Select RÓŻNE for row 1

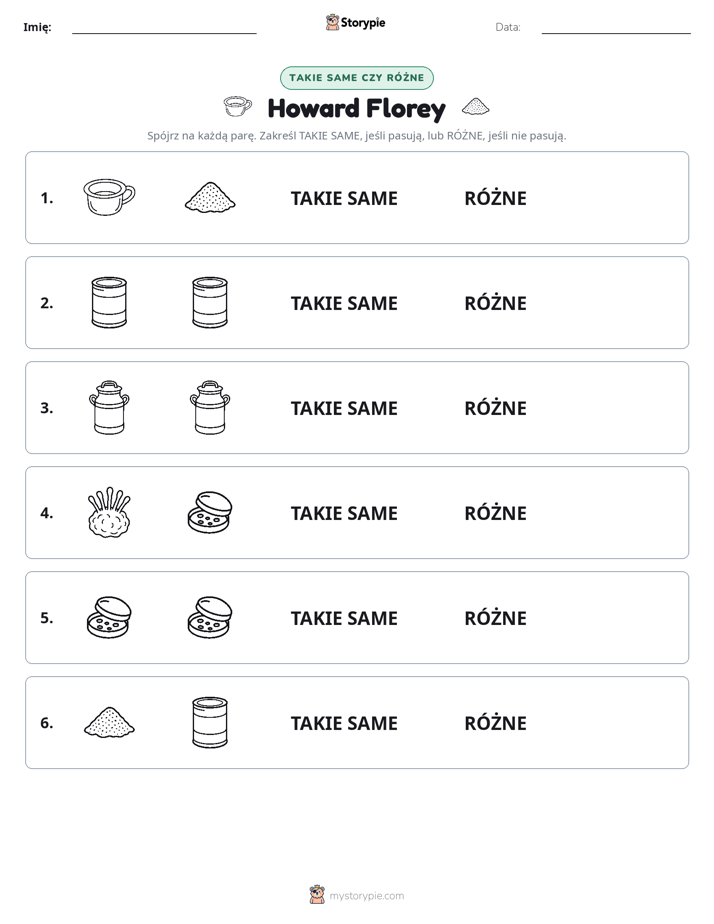[x=495, y=197]
